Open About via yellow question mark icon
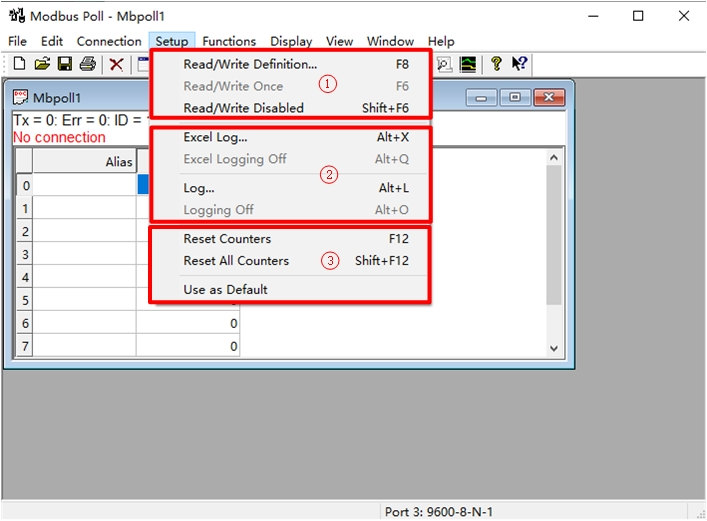 pos(496,64)
